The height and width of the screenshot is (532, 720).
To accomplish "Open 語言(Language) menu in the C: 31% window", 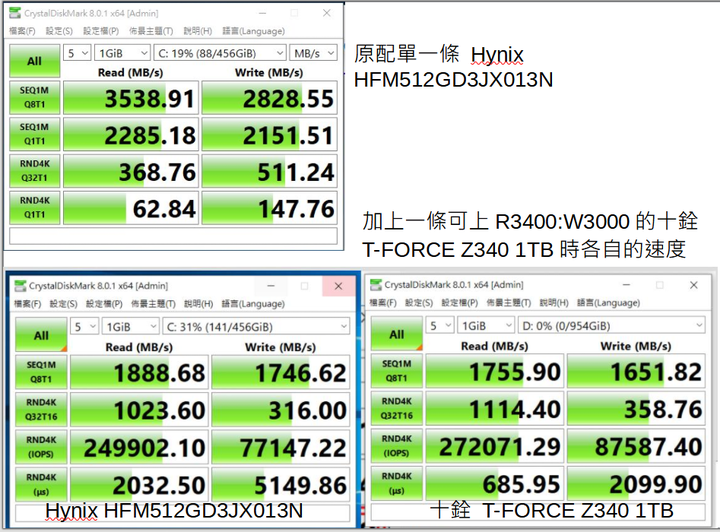I will pos(253,304).
